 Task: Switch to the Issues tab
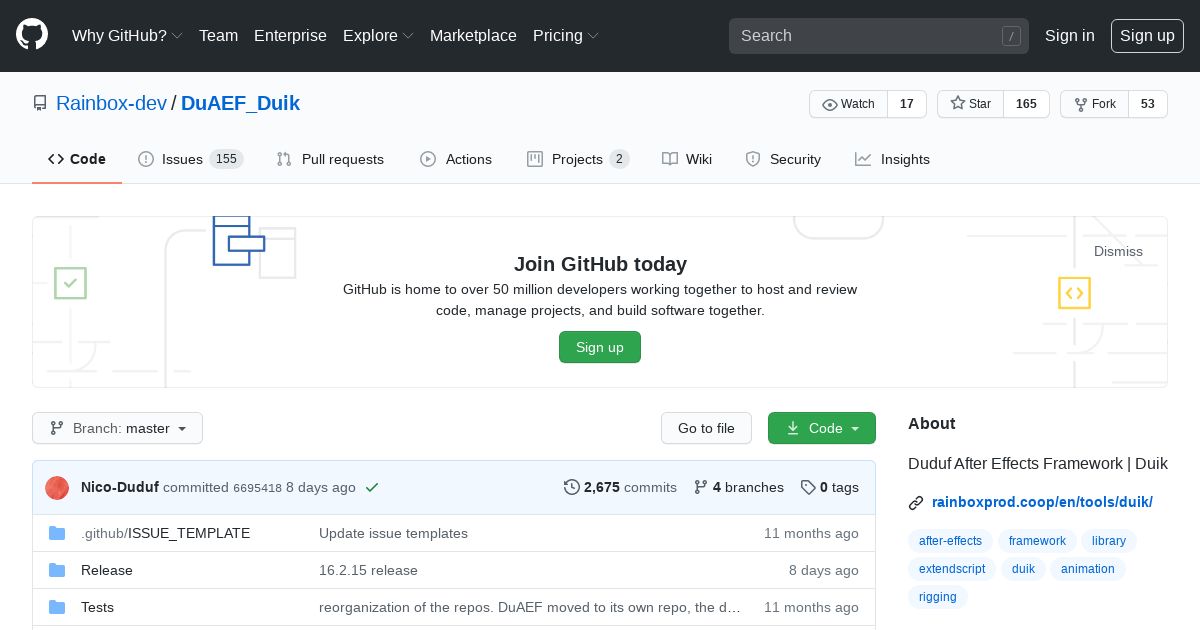(x=190, y=159)
